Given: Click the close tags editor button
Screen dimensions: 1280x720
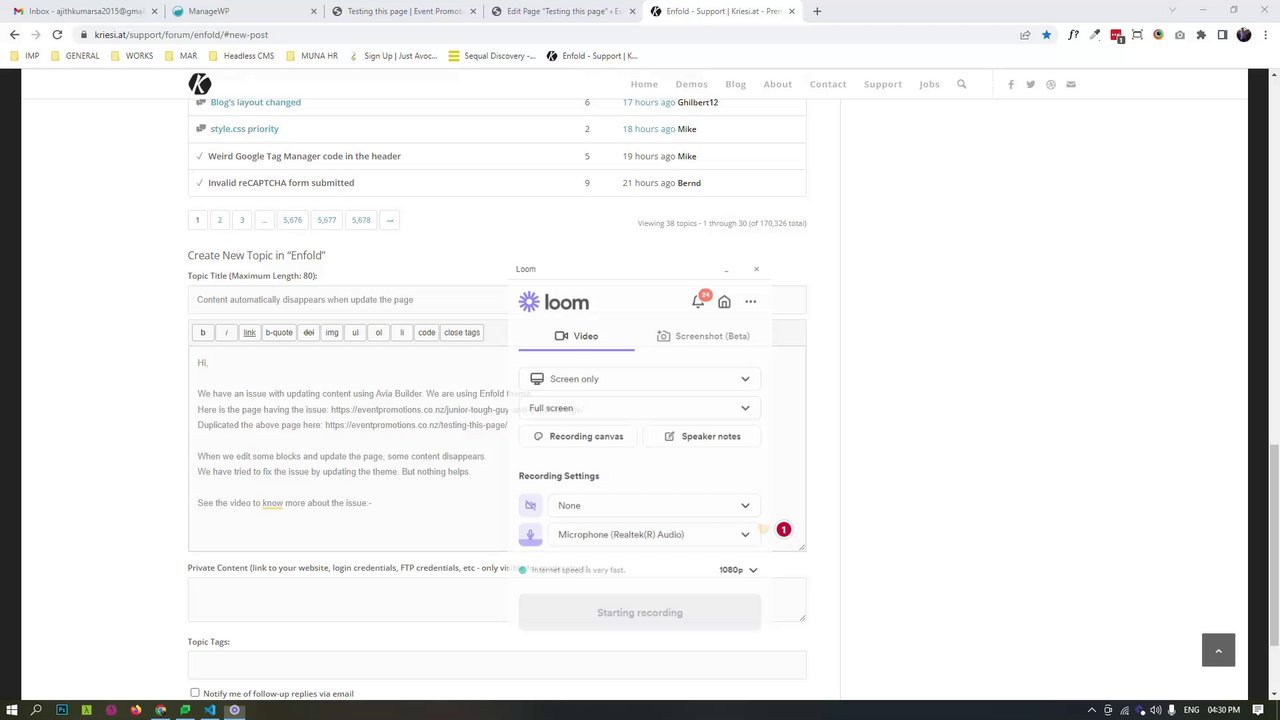Looking at the screenshot, I should pos(462,332).
